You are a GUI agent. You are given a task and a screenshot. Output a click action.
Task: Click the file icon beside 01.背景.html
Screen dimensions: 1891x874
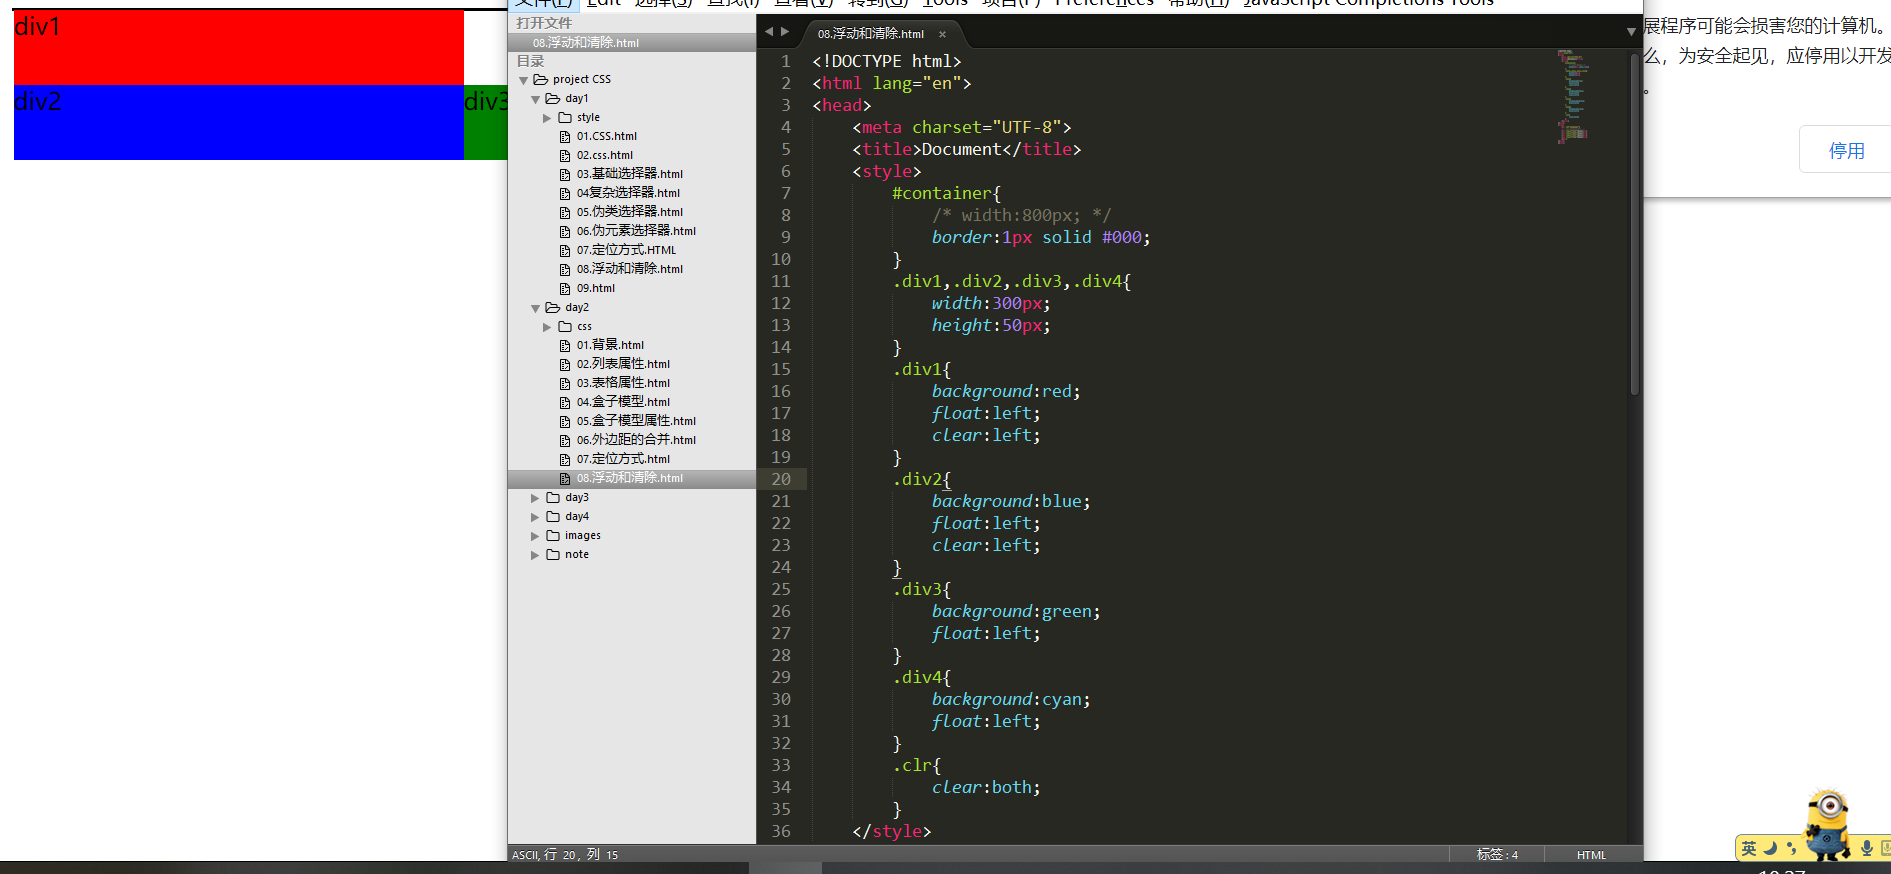pyautogui.click(x=565, y=346)
